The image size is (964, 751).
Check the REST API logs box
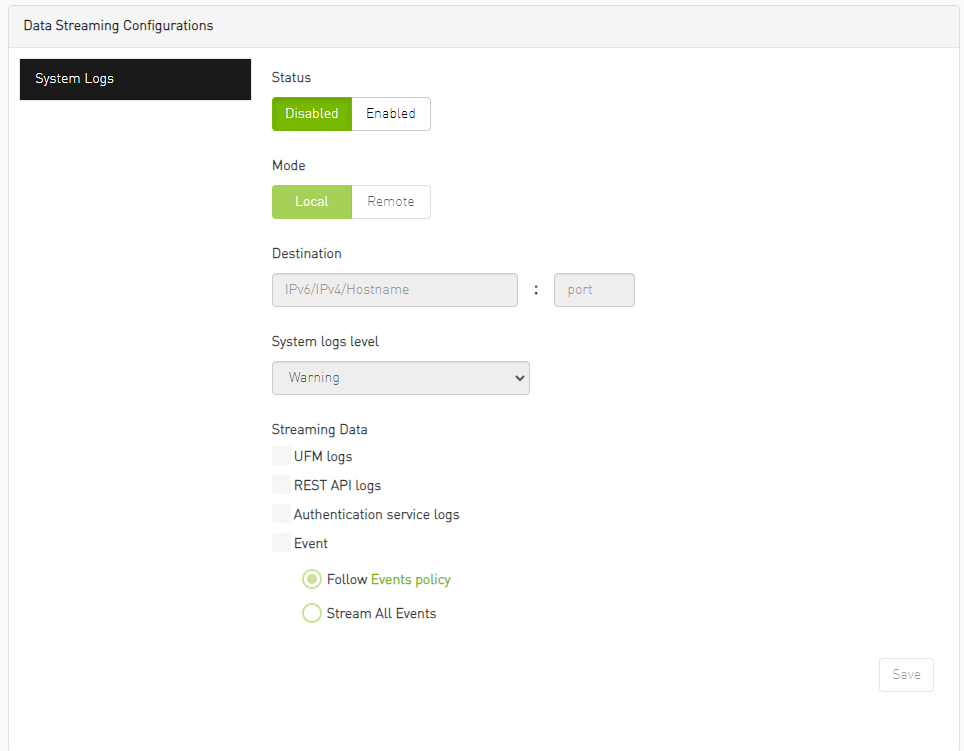click(281, 485)
